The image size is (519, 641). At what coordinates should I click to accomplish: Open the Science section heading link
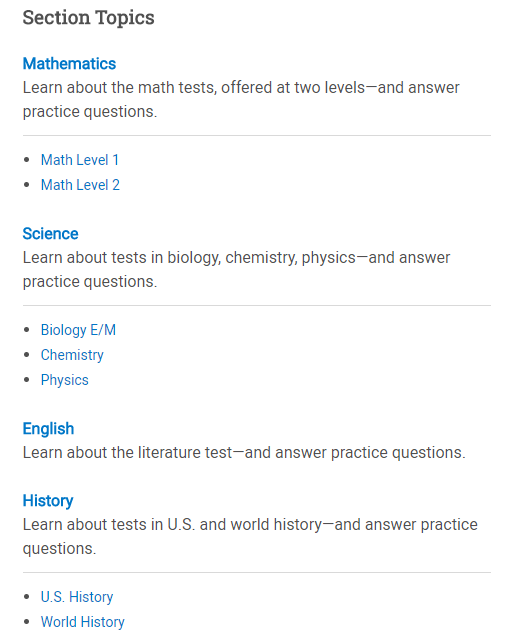(50, 234)
